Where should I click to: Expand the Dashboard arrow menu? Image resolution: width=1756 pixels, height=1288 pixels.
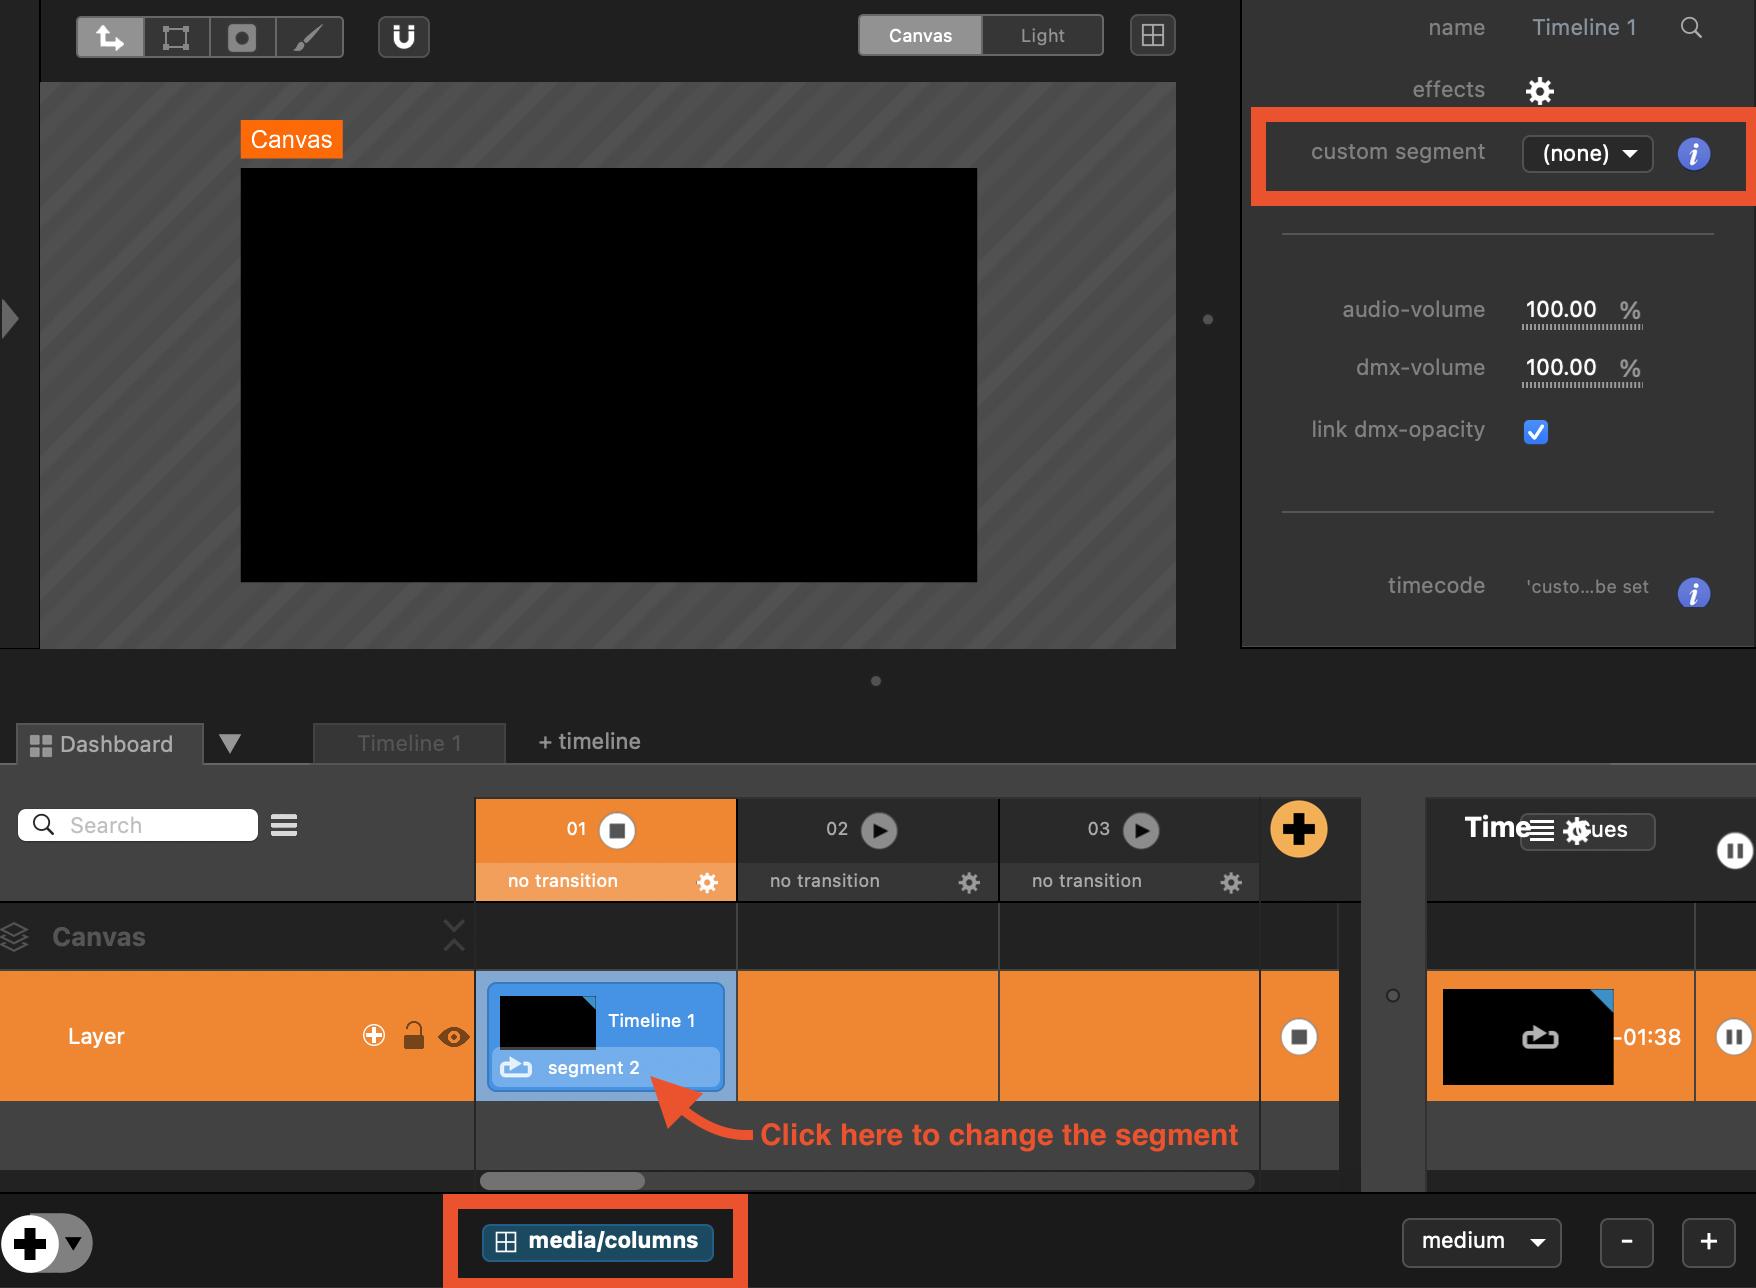coord(230,744)
